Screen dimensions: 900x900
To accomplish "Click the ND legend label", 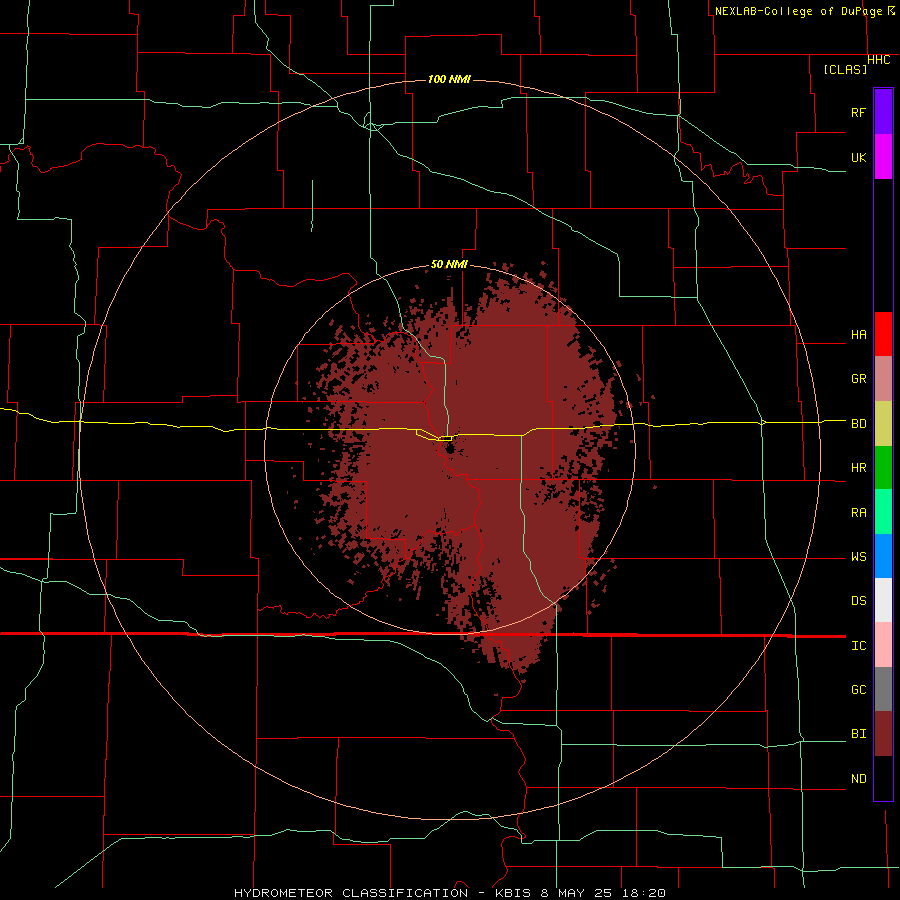I will [x=858, y=779].
